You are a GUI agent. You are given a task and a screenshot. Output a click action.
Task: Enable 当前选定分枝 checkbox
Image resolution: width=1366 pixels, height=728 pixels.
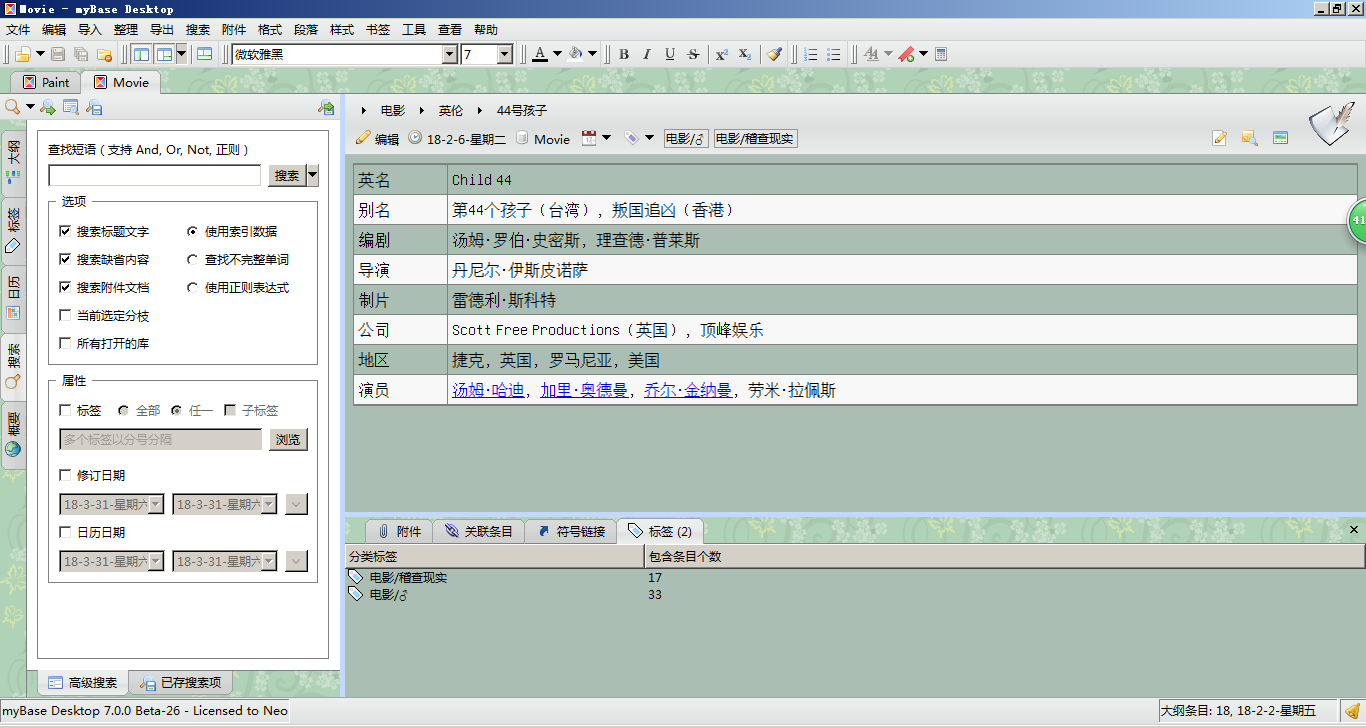[66, 315]
